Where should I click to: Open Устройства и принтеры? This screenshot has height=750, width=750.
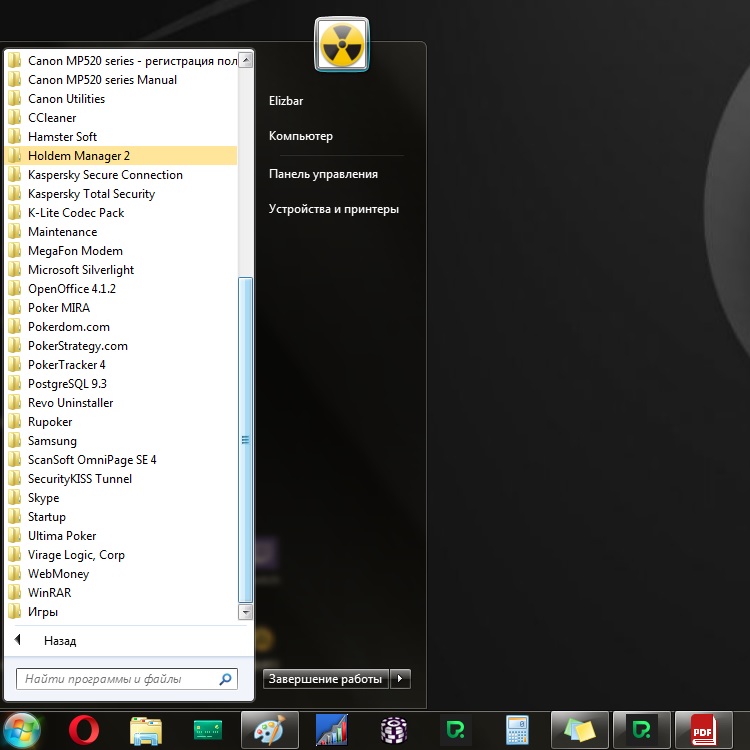click(x=334, y=209)
